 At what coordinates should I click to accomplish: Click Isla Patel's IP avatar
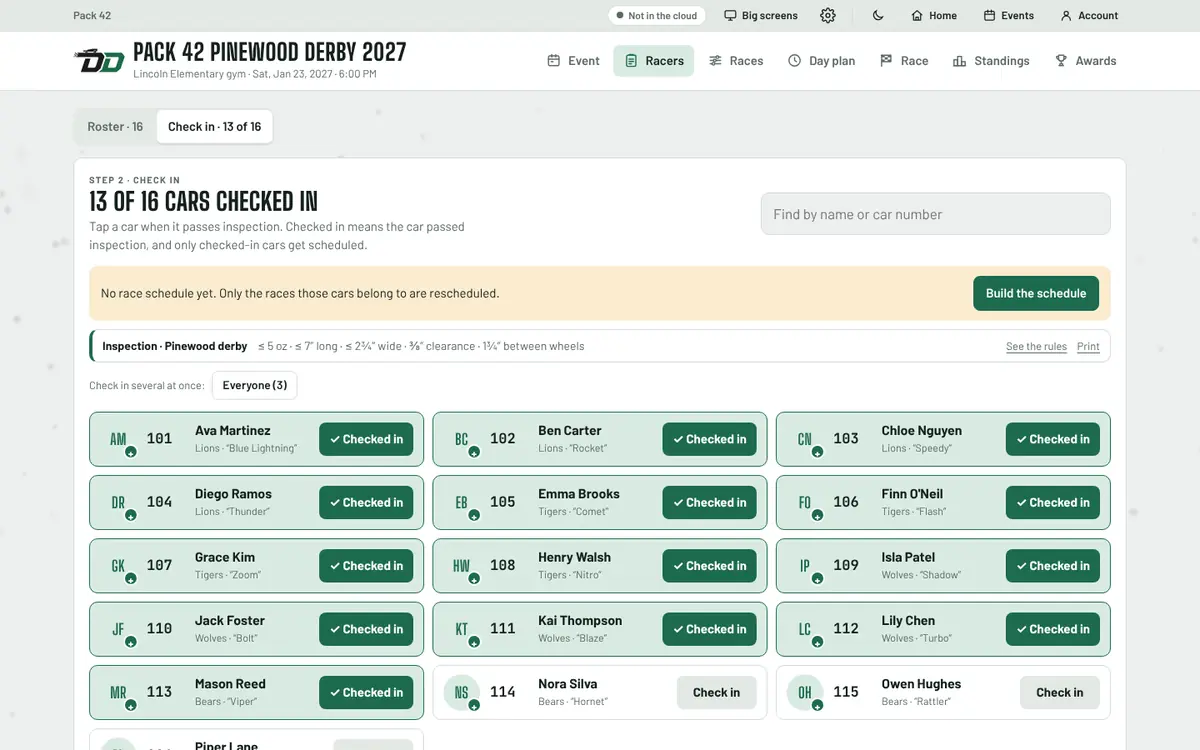(805, 566)
